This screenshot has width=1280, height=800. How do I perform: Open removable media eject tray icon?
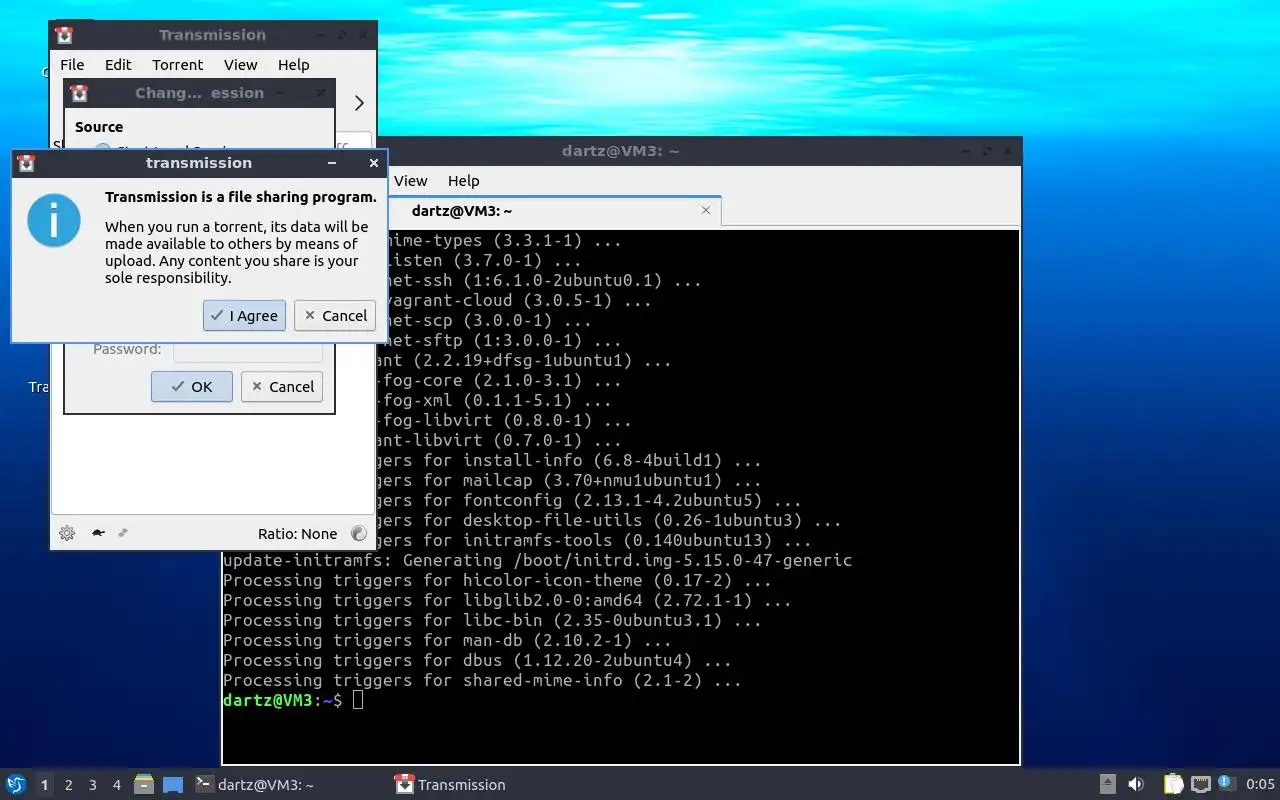1108,784
